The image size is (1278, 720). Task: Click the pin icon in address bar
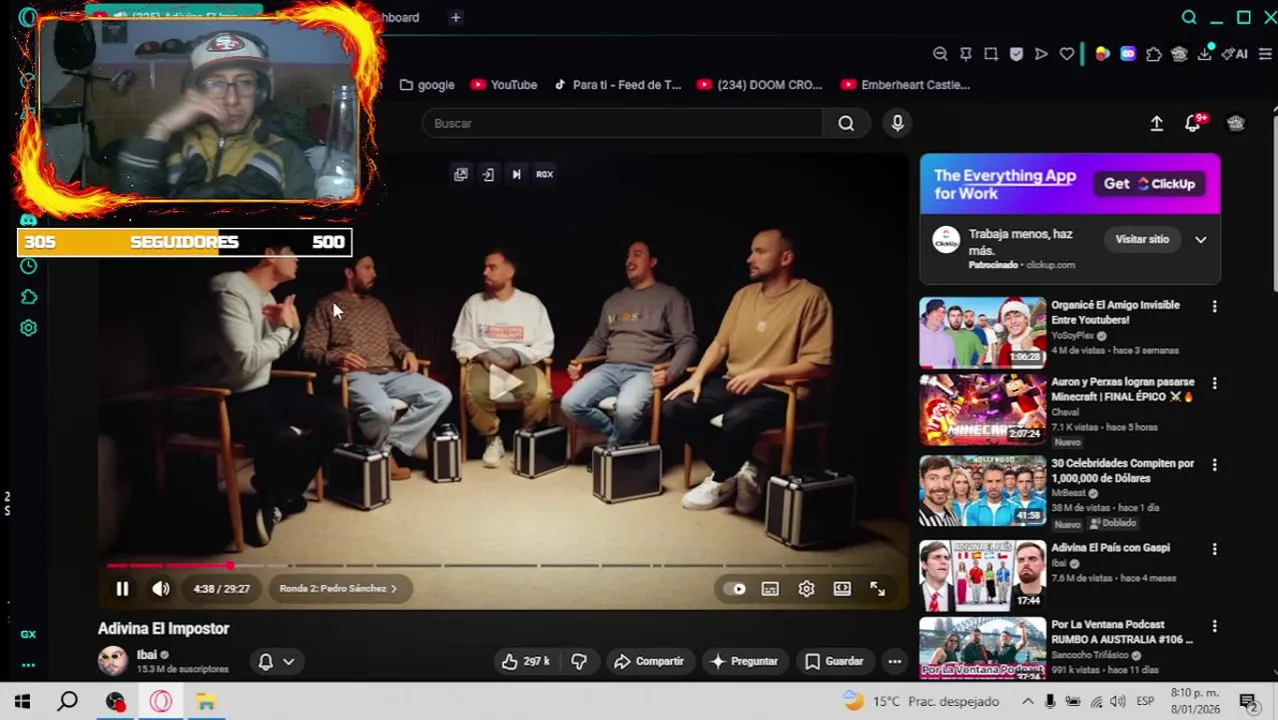pos(966,54)
